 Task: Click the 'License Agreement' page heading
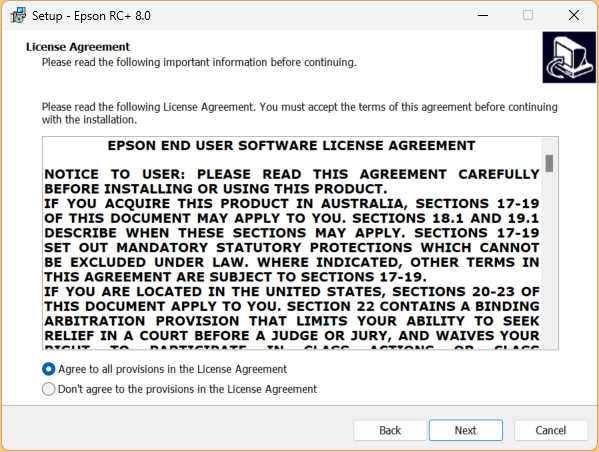pos(78,47)
